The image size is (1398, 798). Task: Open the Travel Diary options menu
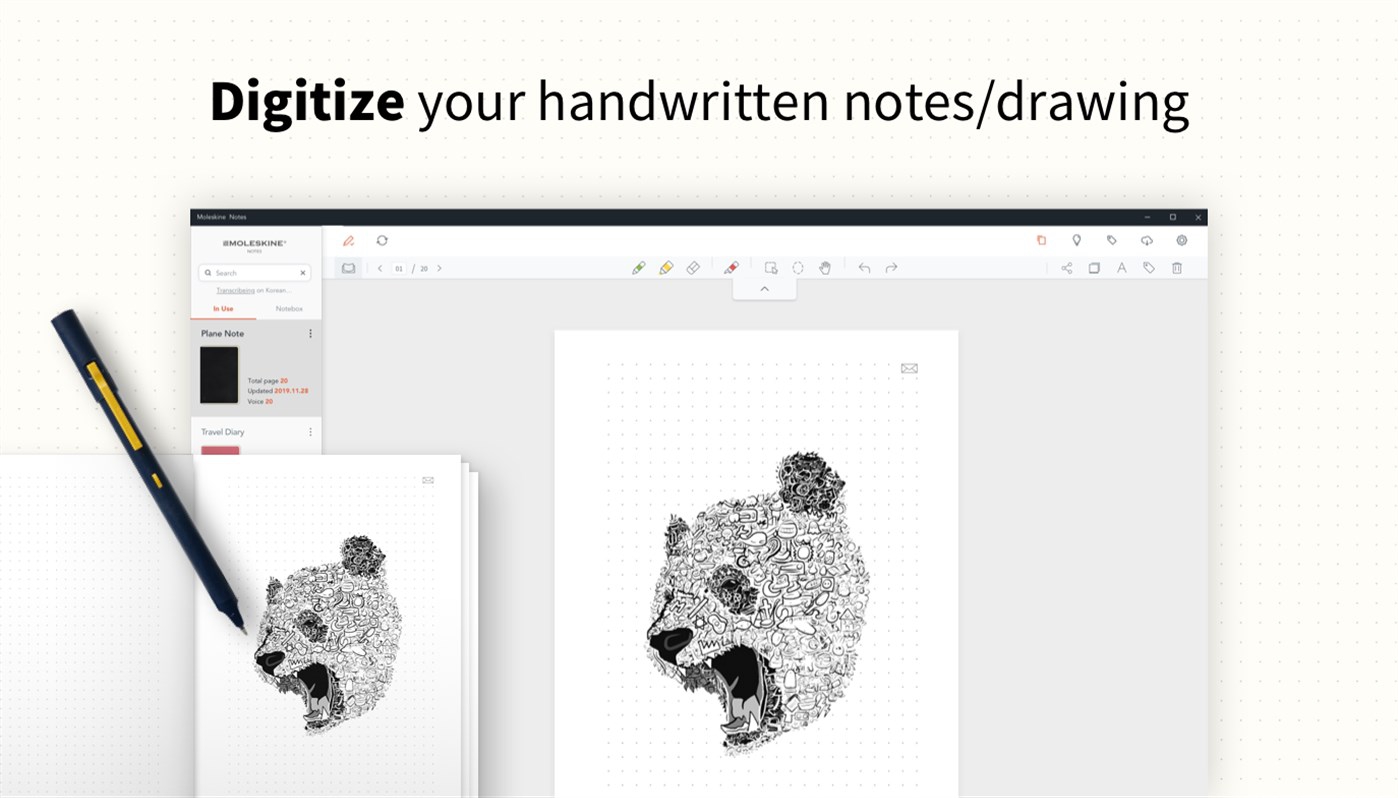click(310, 432)
